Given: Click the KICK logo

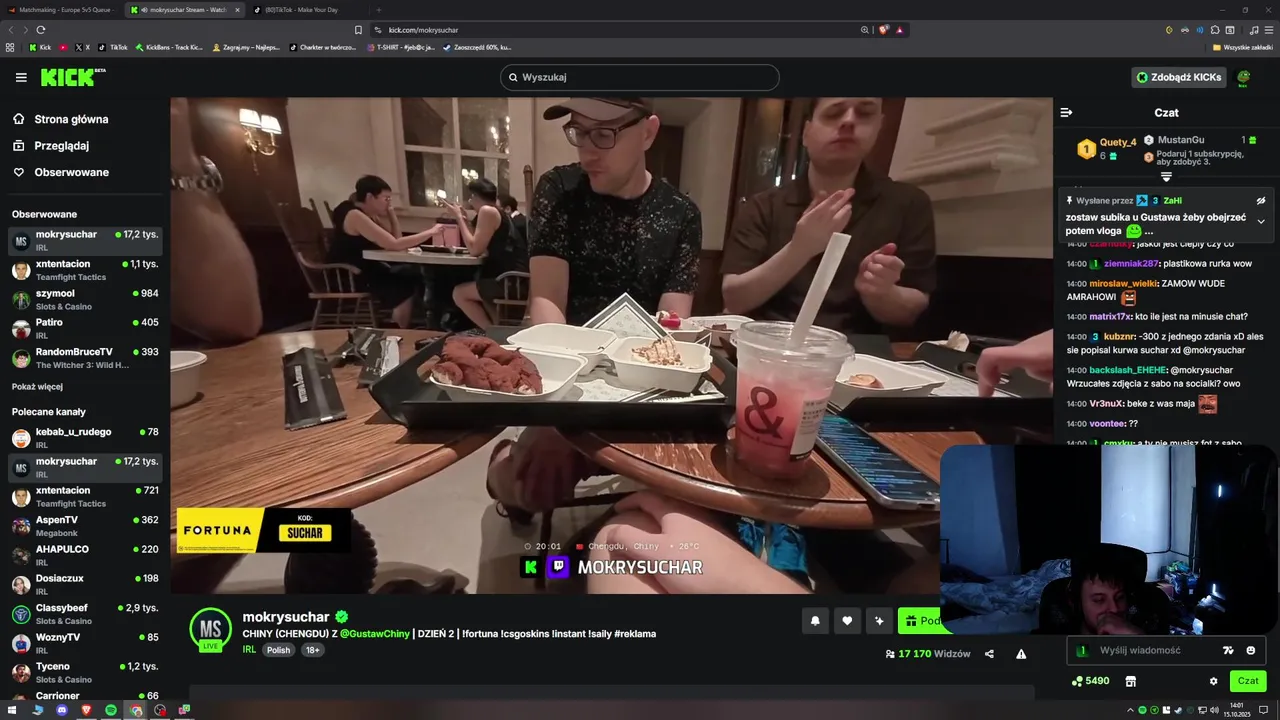Looking at the screenshot, I should [72, 77].
